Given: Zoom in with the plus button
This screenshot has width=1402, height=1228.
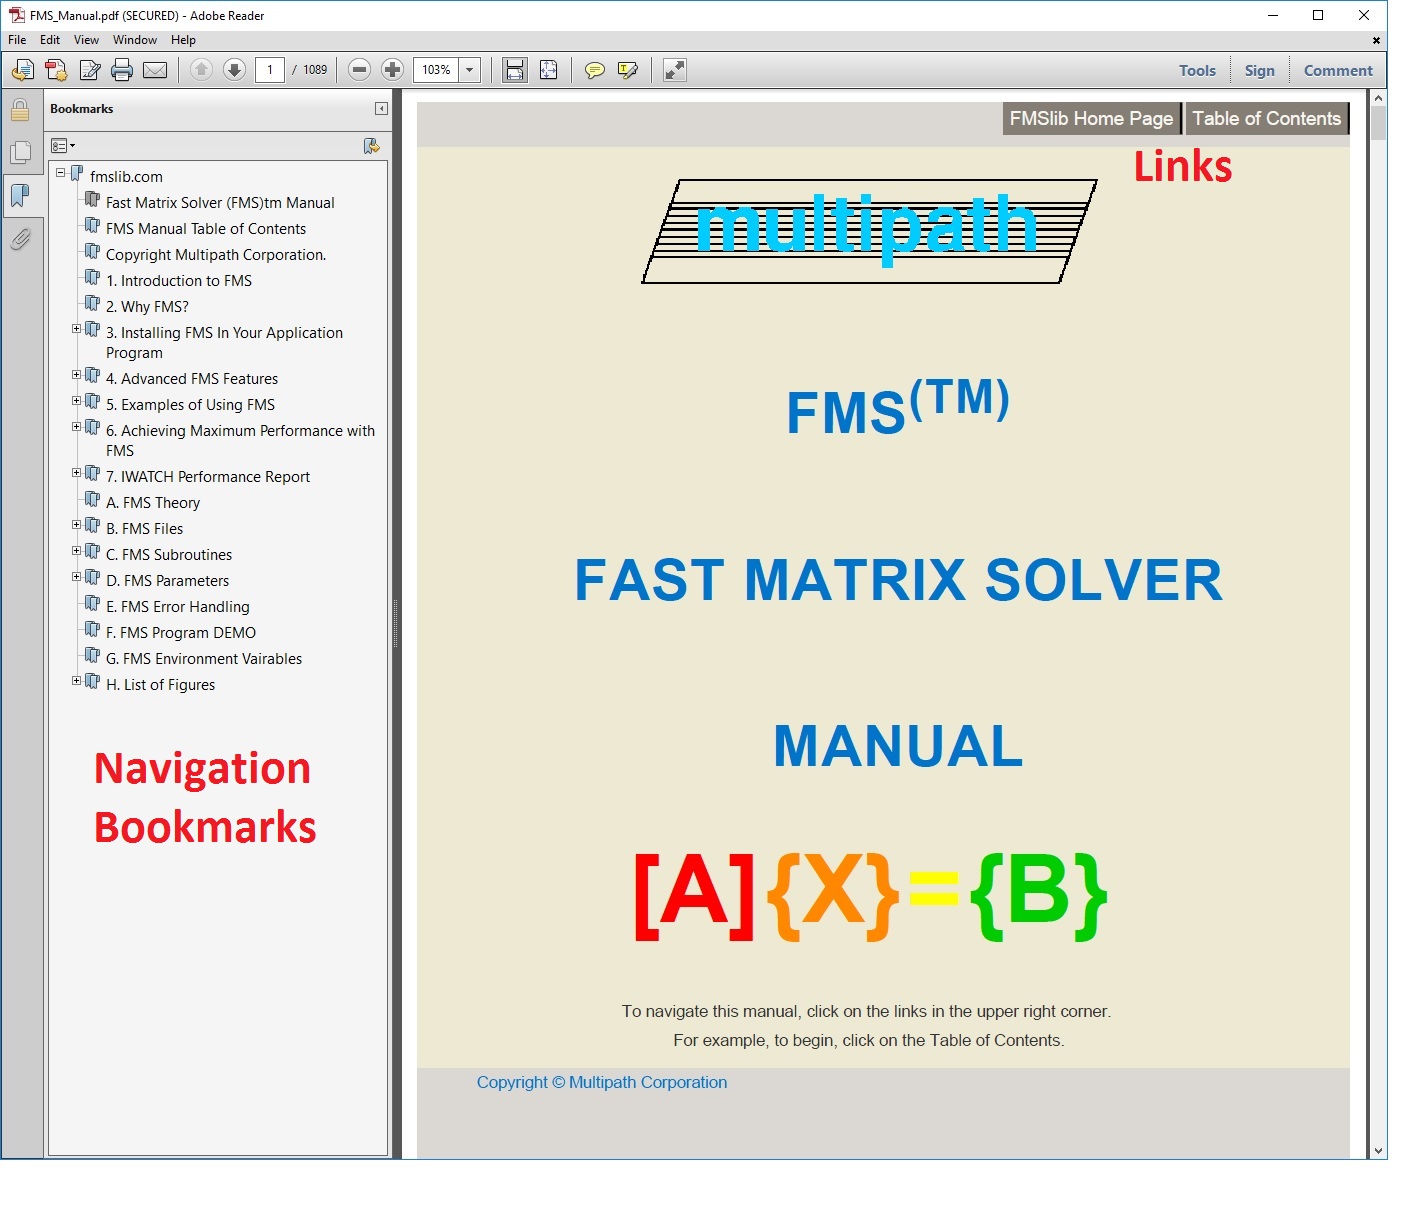Looking at the screenshot, I should coord(393,70).
